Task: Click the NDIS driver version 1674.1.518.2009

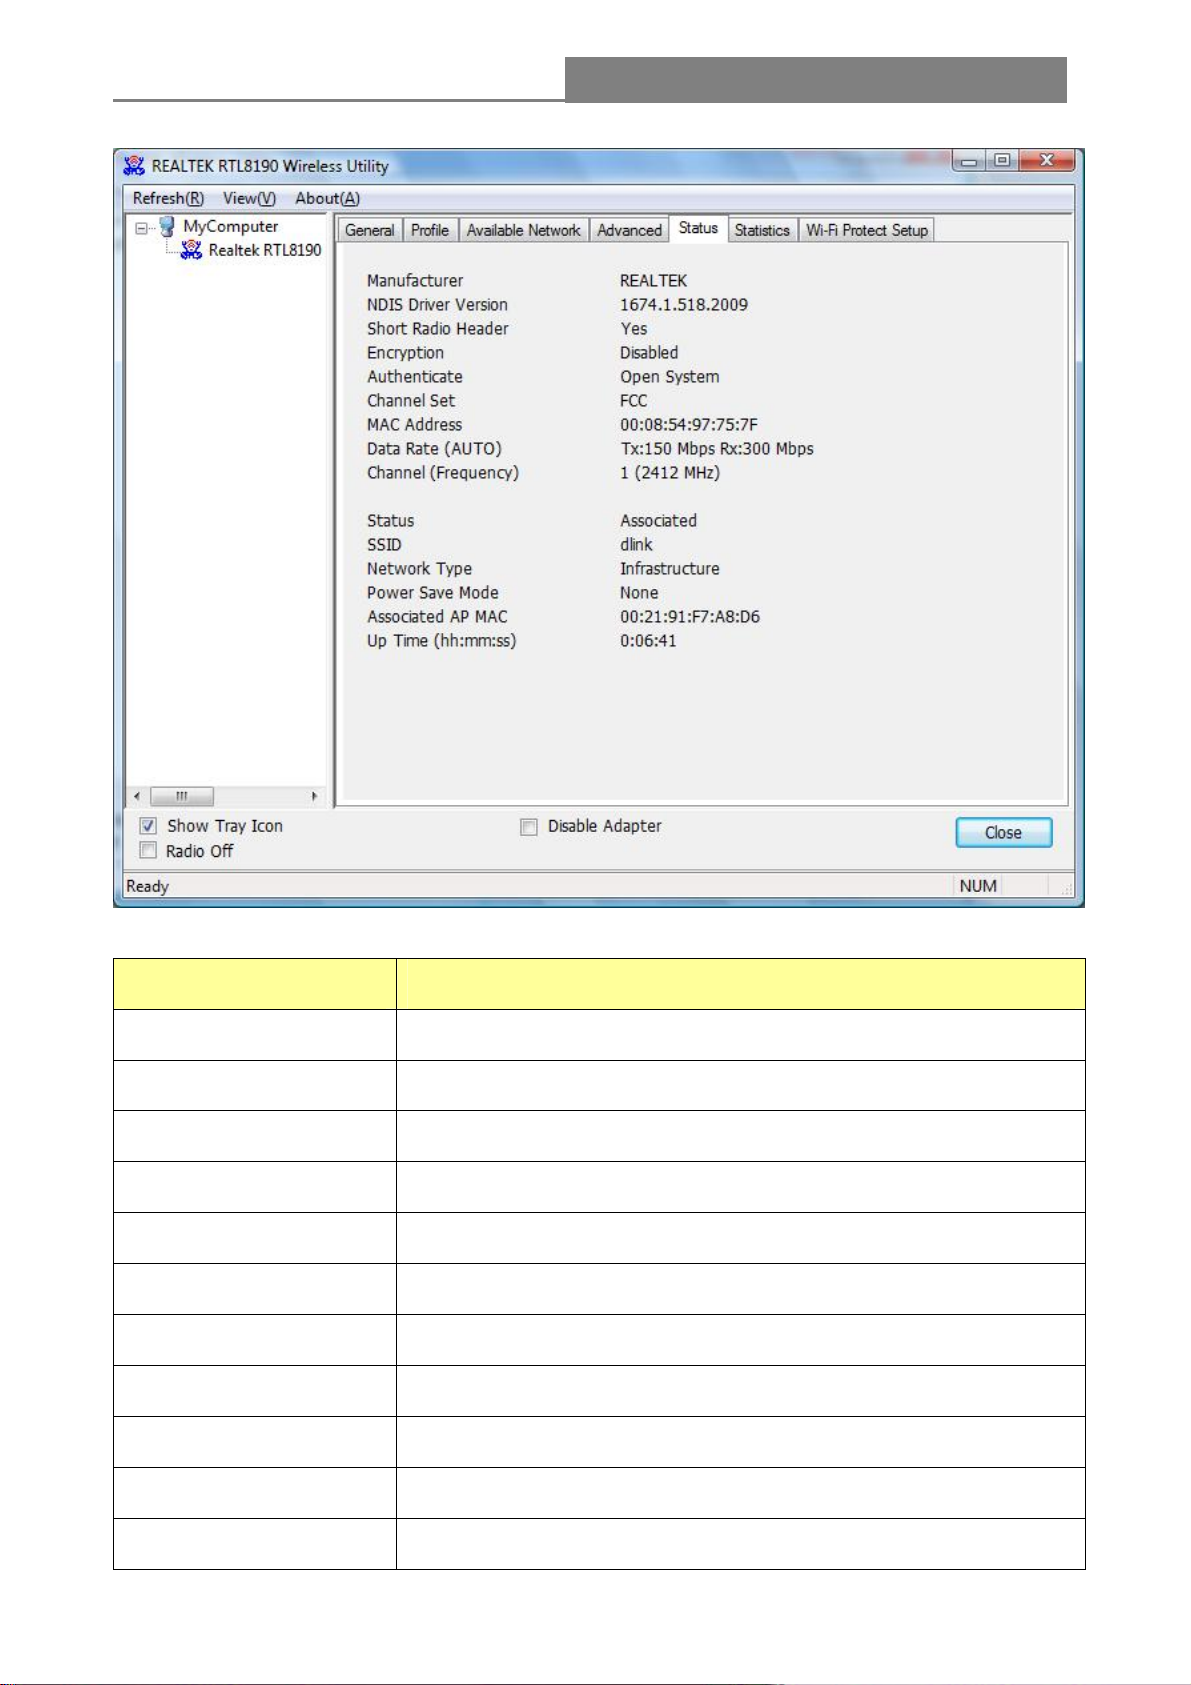Action: coord(684,305)
